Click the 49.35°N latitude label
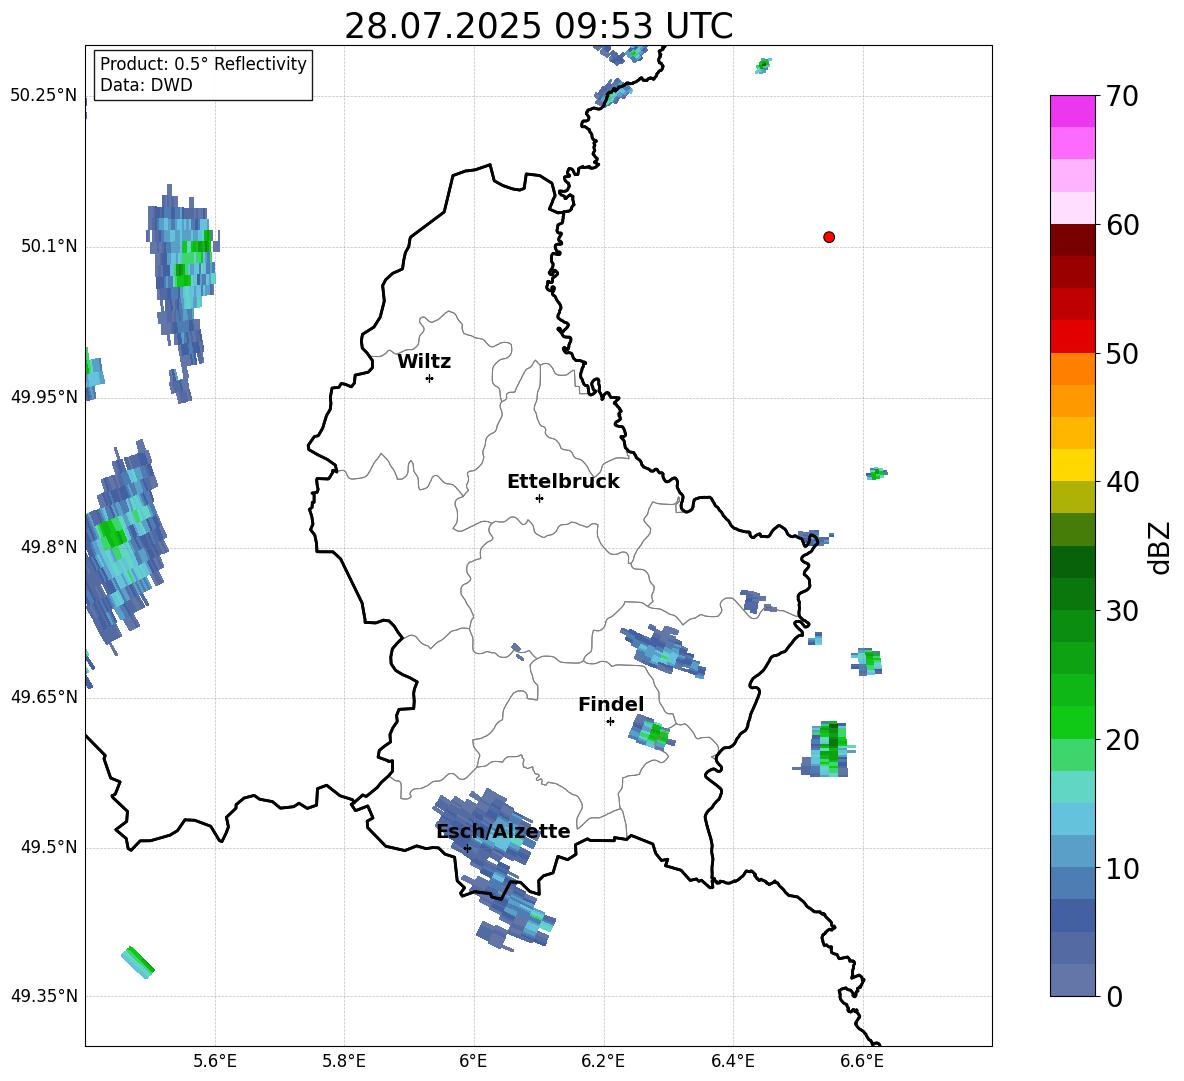1184x1081 pixels. [x=44, y=996]
